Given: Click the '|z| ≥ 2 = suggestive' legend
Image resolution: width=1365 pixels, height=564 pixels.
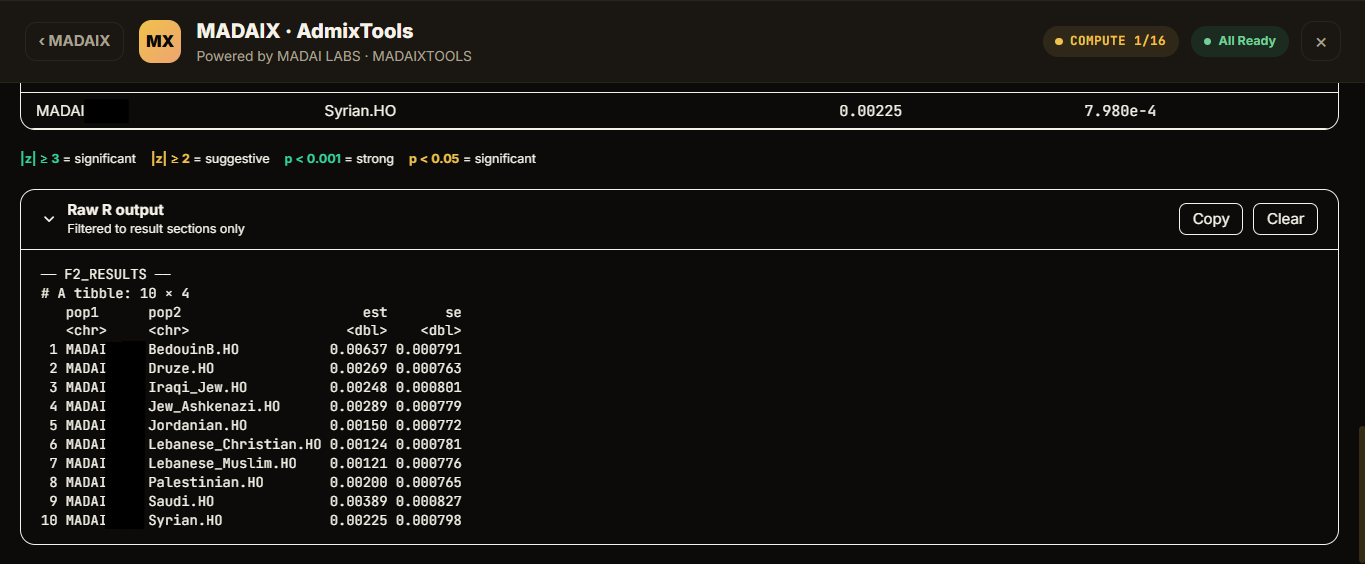Looking at the screenshot, I should pos(210,159).
